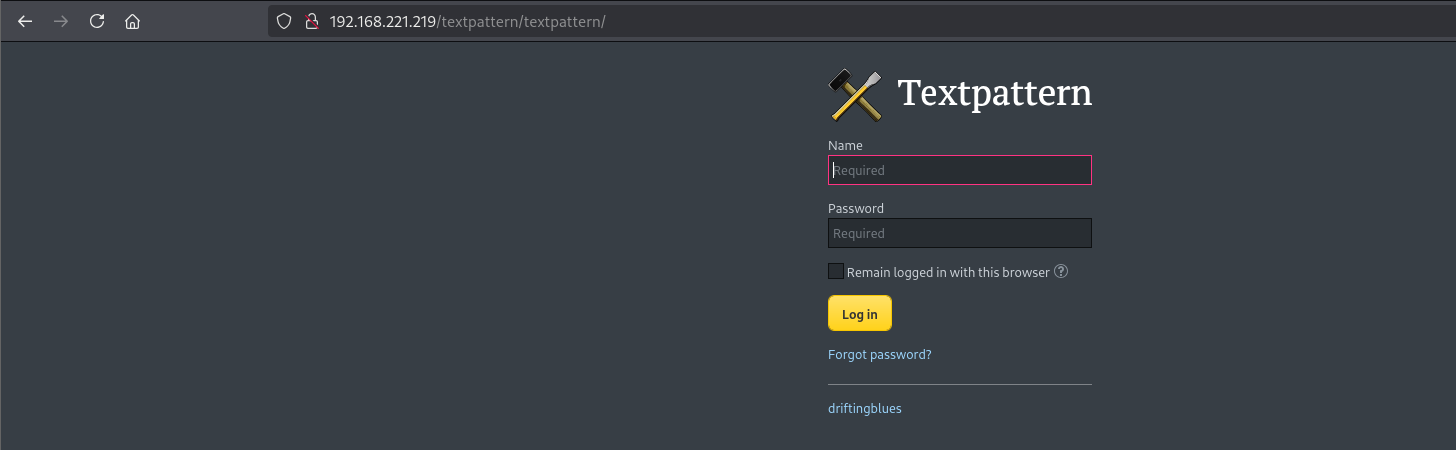Image resolution: width=1456 pixels, height=450 pixels.
Task: Open the Forgot password? link
Action: (879, 354)
